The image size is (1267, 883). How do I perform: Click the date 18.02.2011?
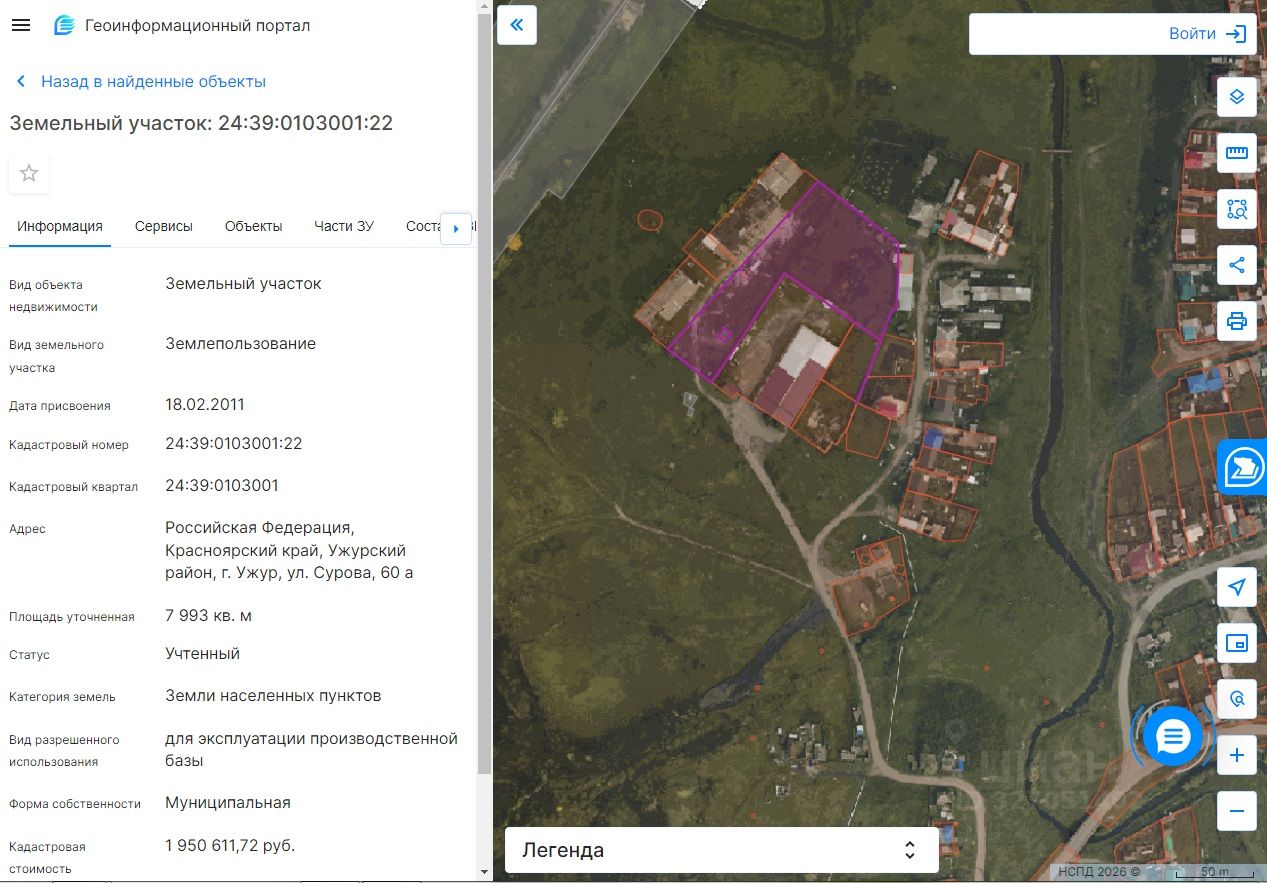(x=205, y=405)
